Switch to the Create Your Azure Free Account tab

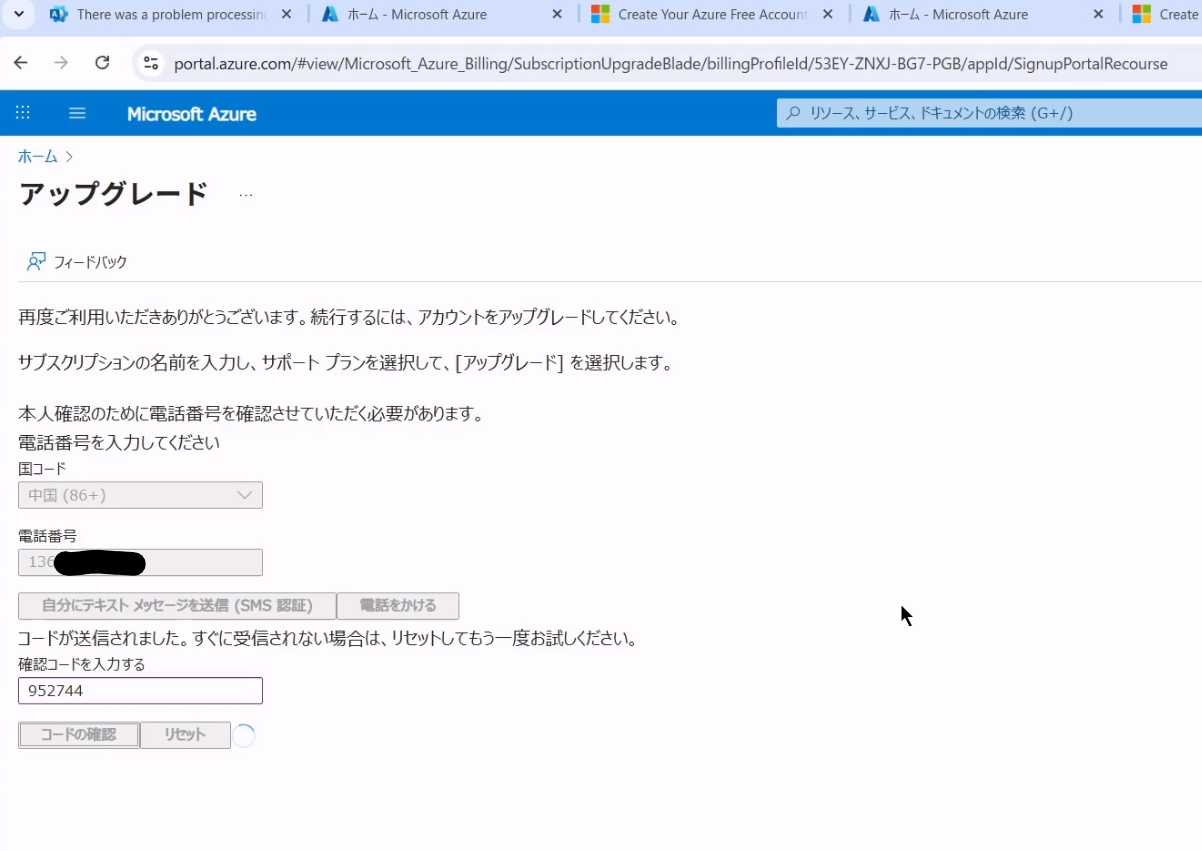[x=711, y=15]
